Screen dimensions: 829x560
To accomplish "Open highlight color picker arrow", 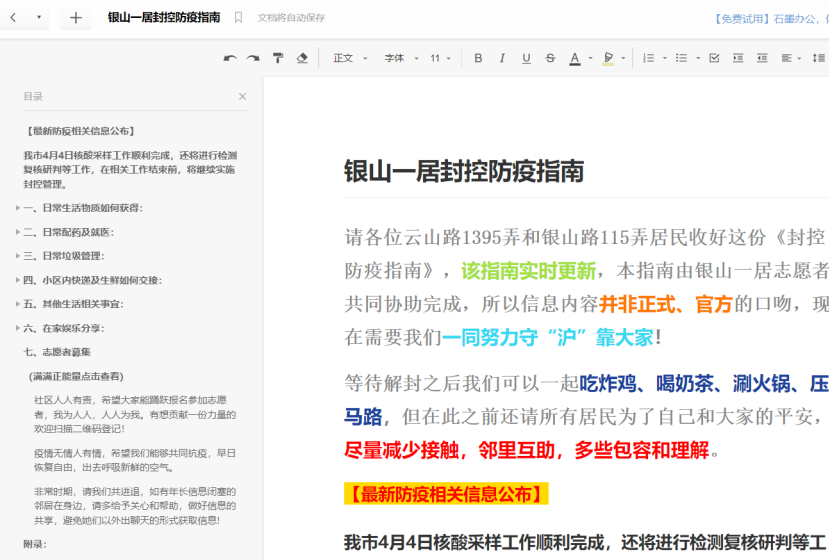I will point(623,58).
